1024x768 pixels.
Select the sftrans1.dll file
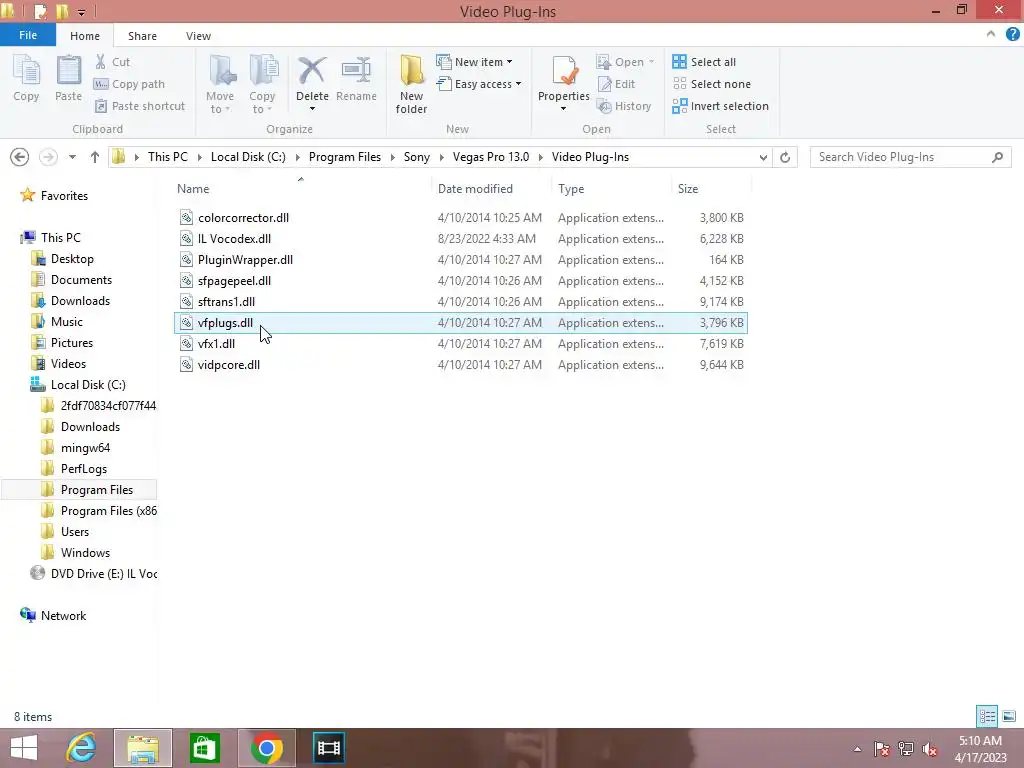click(460, 302)
